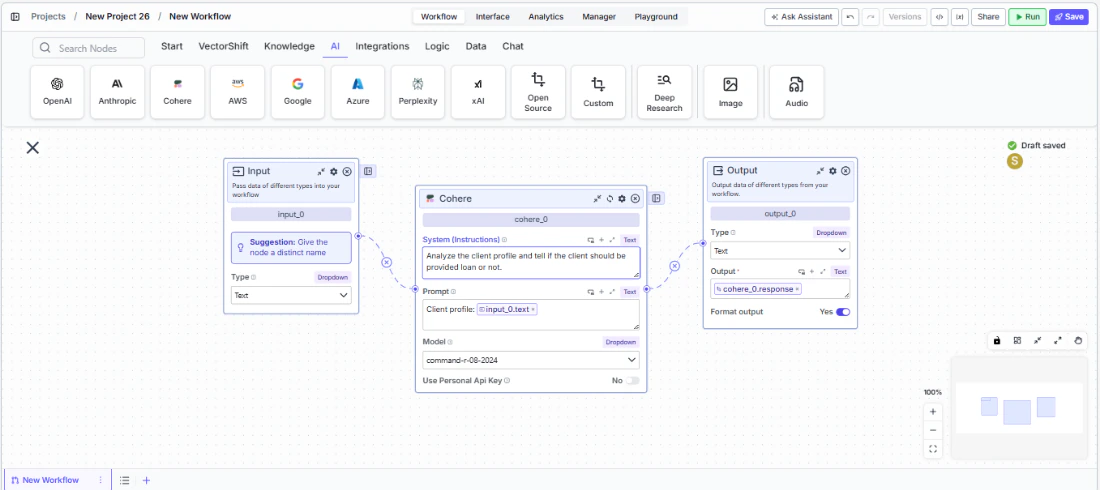This screenshot has height=490, width=1100.
Task: Refresh the Cohere node
Action: click(610, 199)
